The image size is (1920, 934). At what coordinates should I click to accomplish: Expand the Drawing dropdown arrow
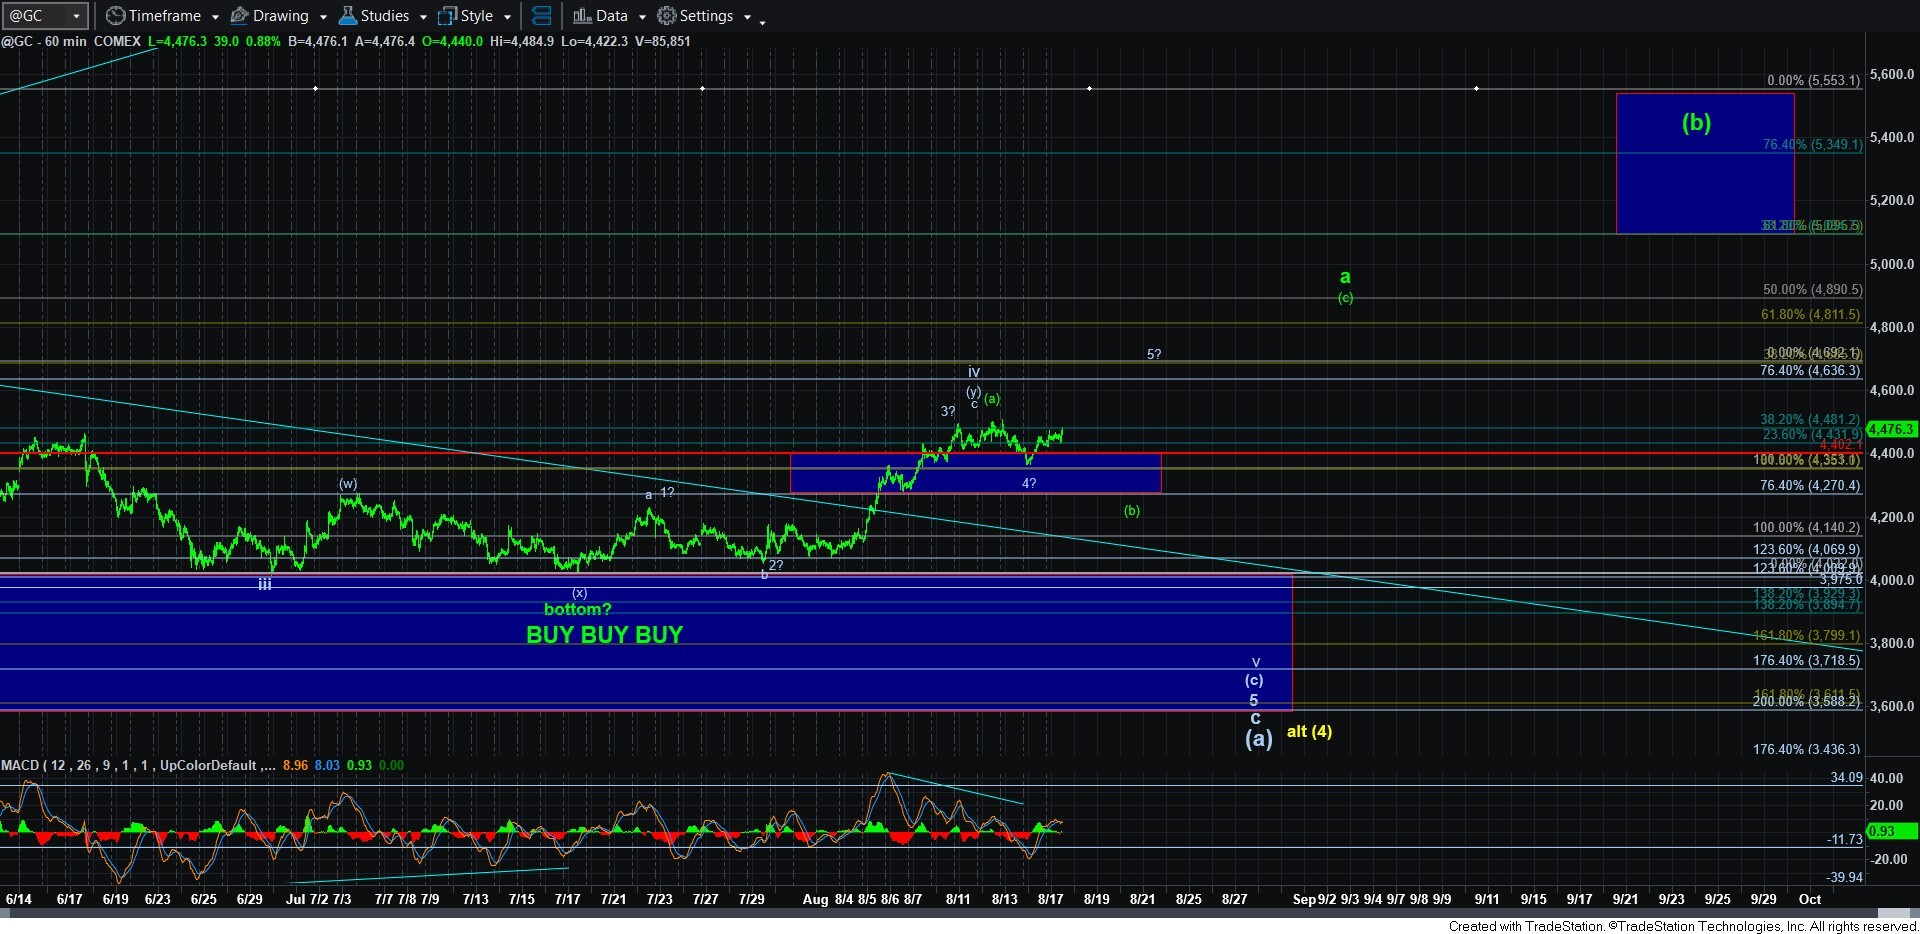(323, 17)
